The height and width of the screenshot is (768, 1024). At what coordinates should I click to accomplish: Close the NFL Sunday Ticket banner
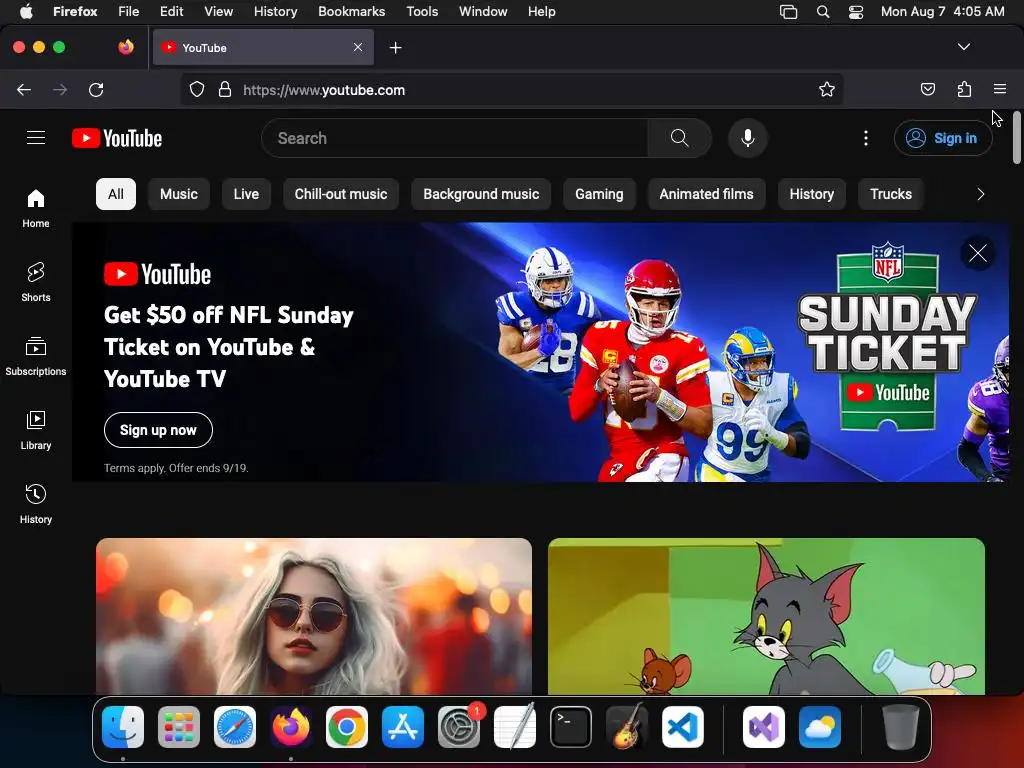click(978, 253)
